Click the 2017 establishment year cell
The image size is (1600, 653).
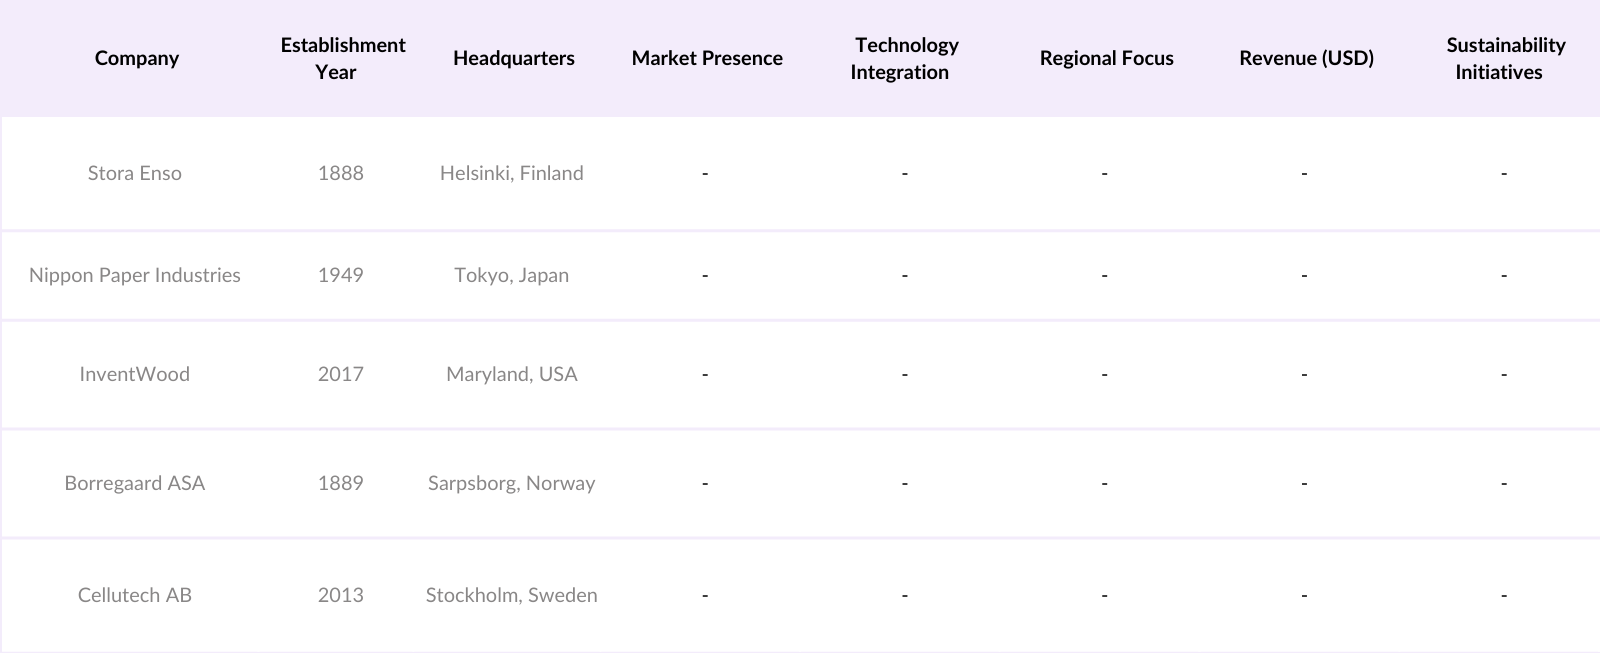340,374
